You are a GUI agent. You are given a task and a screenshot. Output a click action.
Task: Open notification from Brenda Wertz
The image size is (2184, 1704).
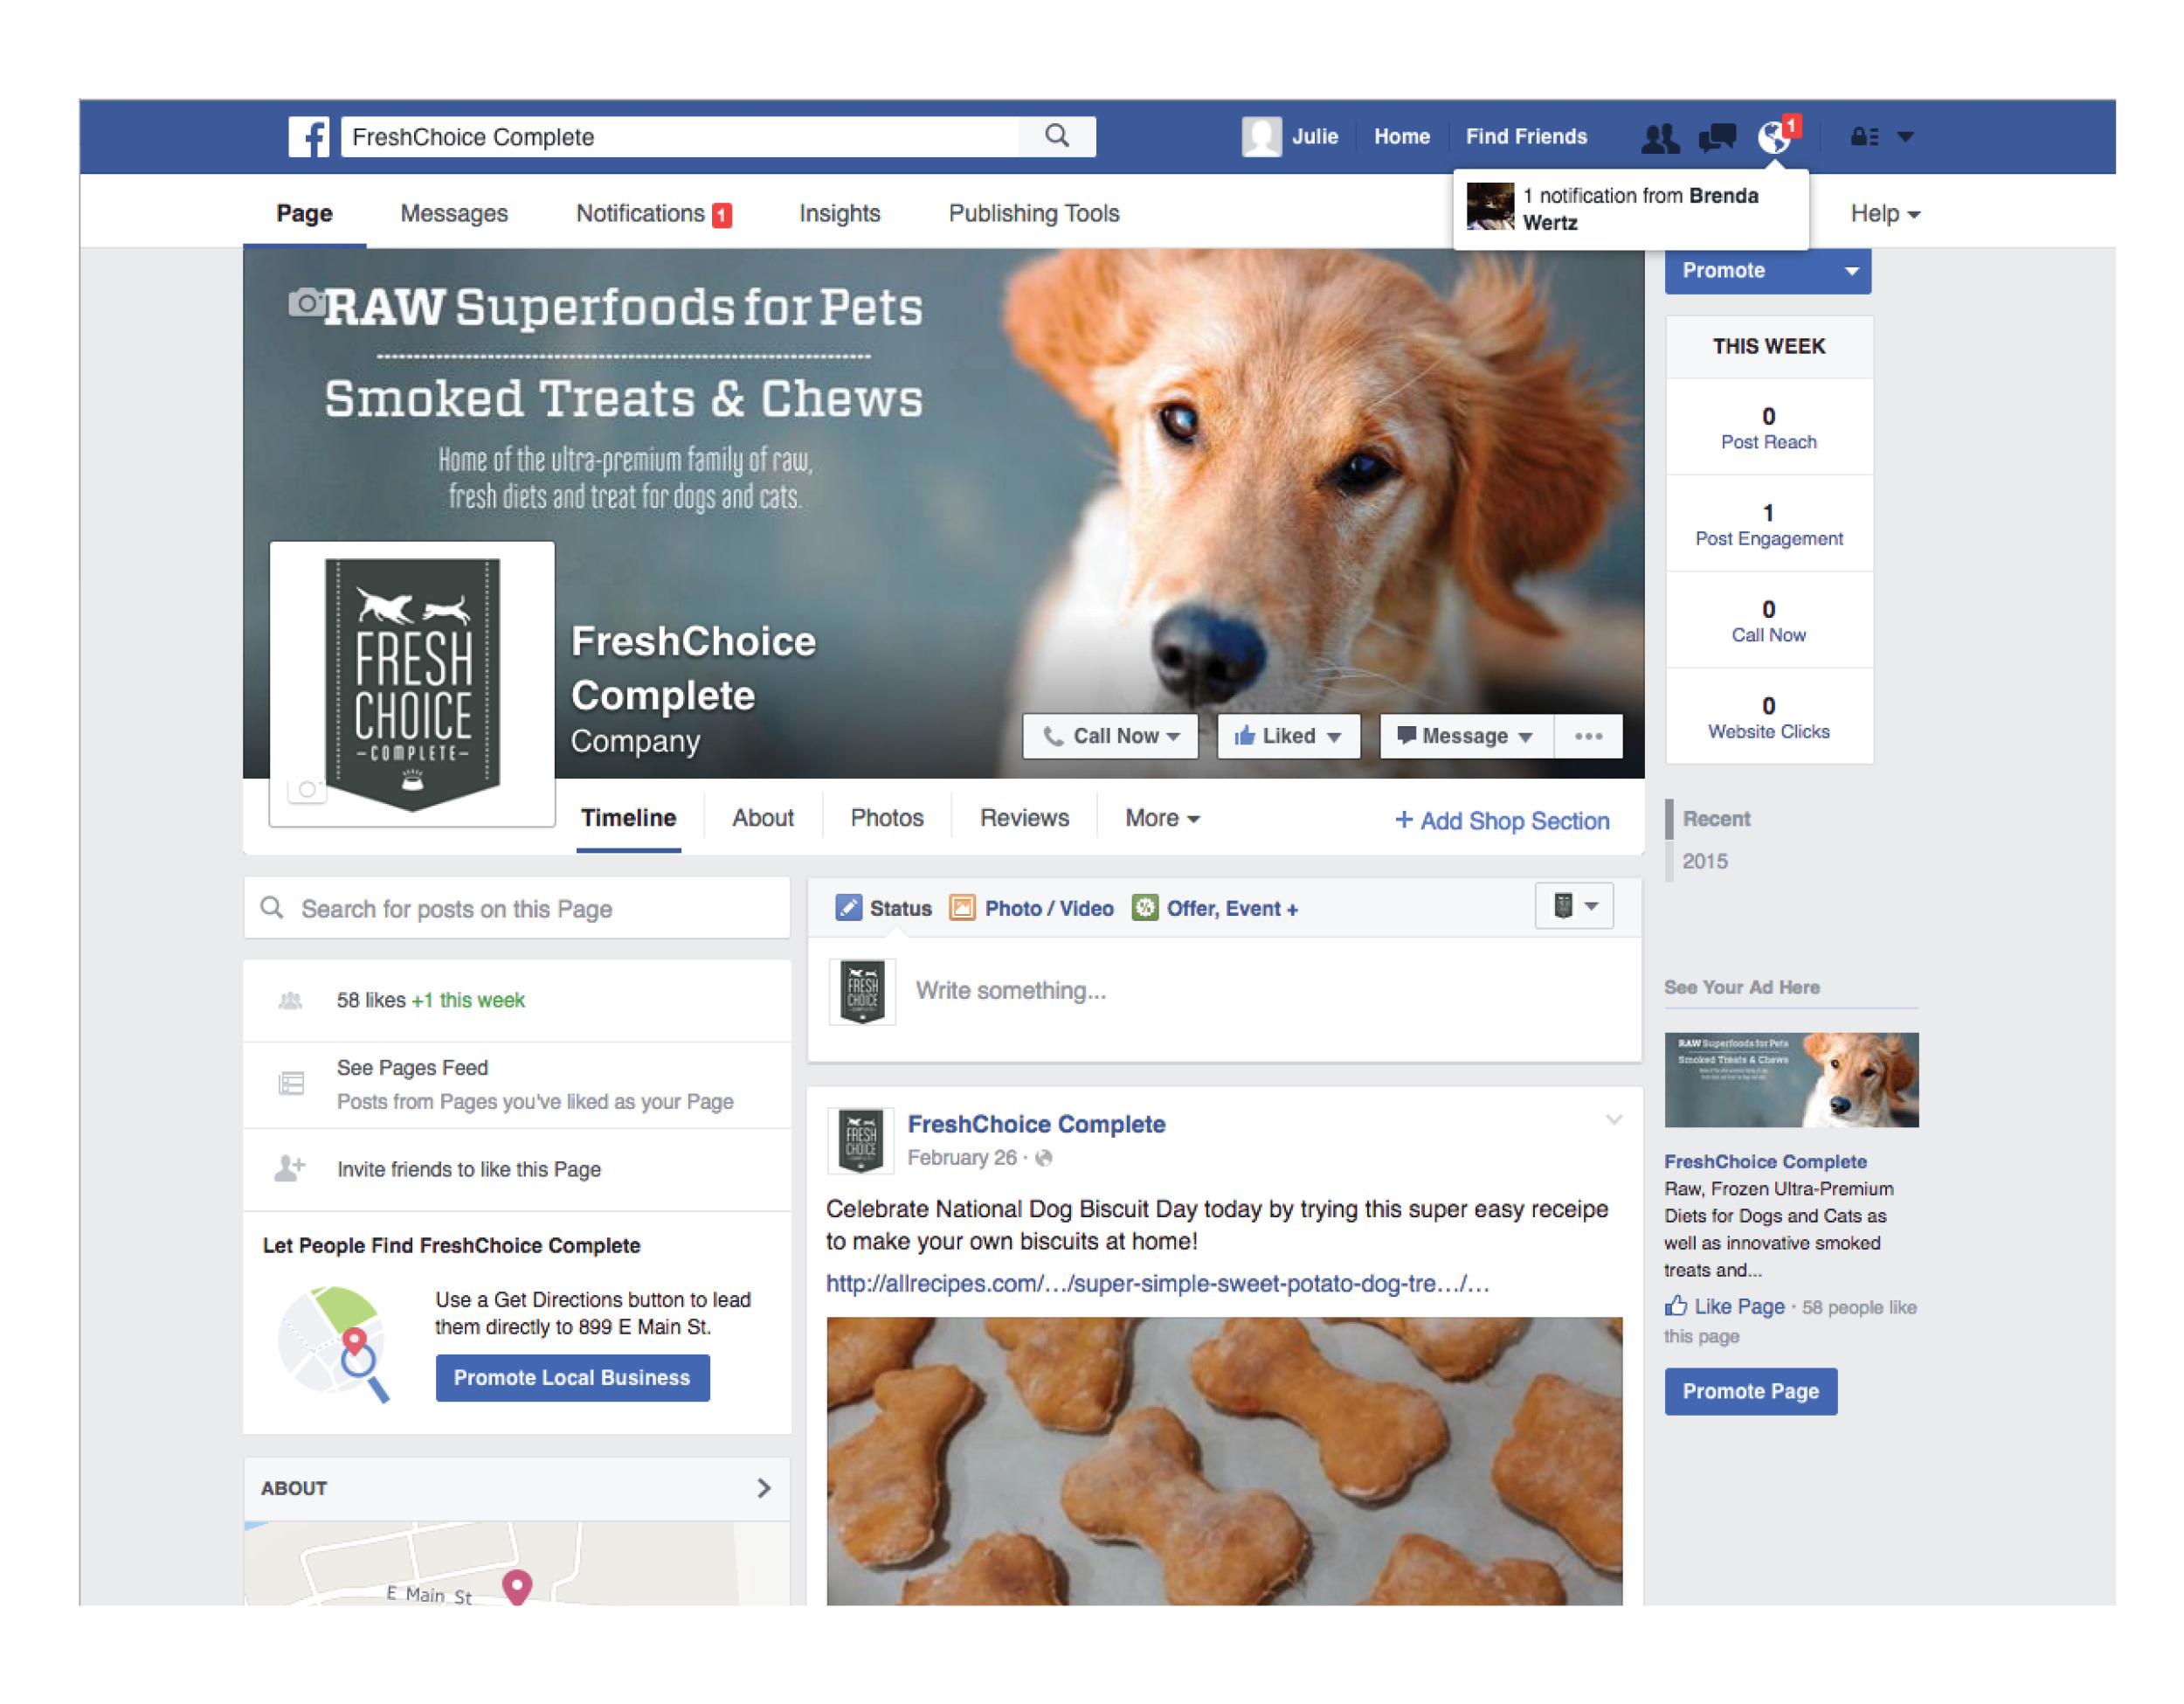tap(1631, 209)
